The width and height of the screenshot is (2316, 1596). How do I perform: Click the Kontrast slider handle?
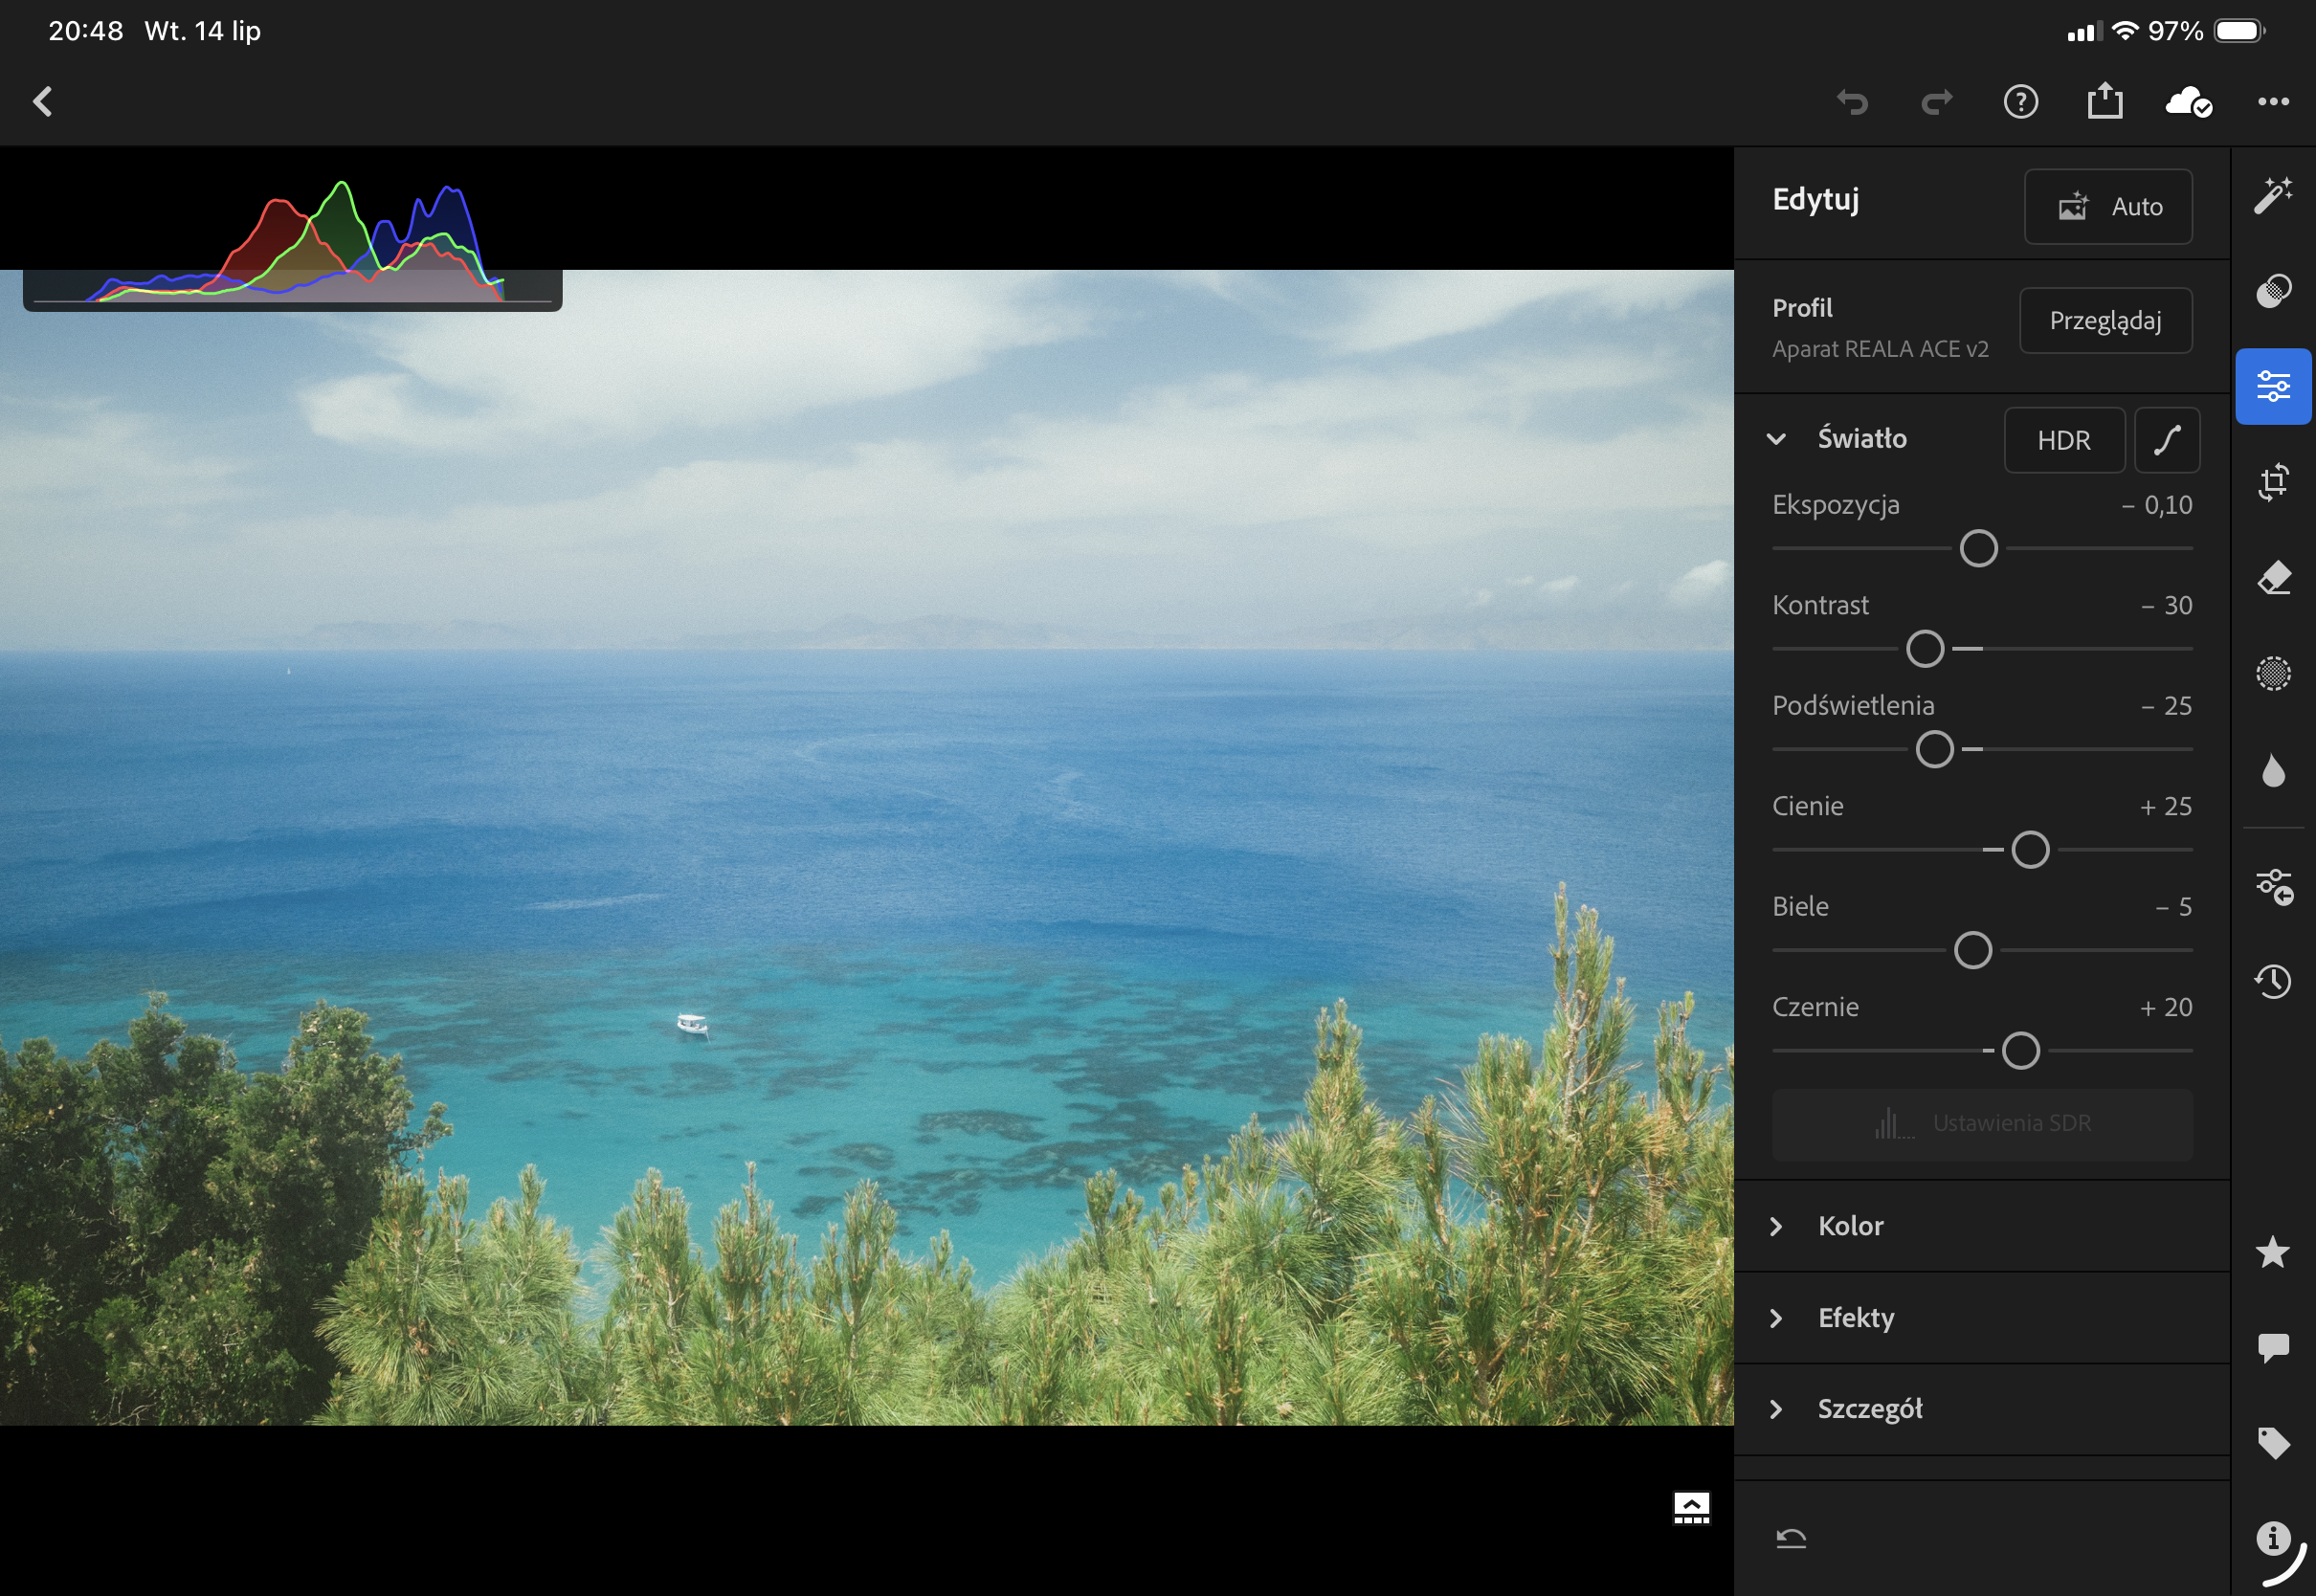(x=1925, y=649)
